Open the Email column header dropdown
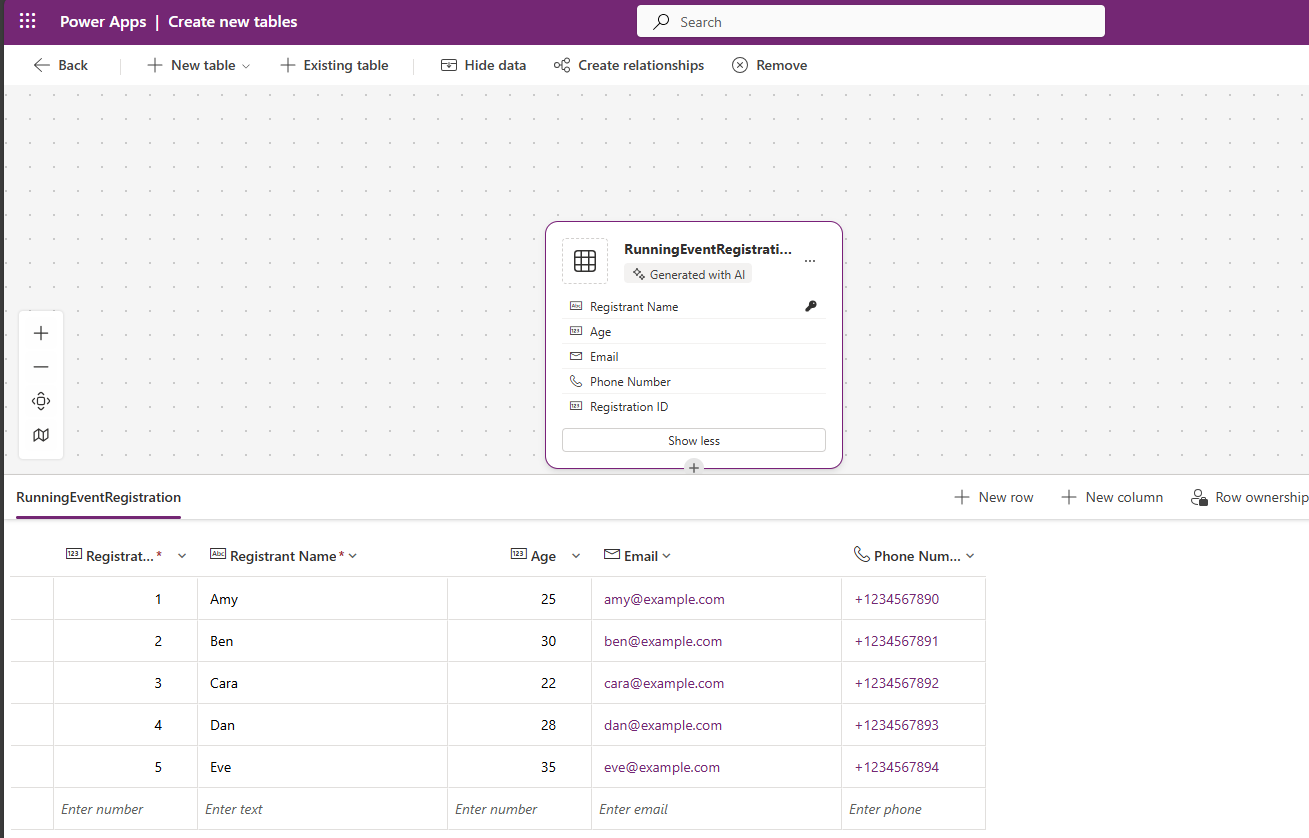Image resolution: width=1309 pixels, height=838 pixels. [667, 556]
